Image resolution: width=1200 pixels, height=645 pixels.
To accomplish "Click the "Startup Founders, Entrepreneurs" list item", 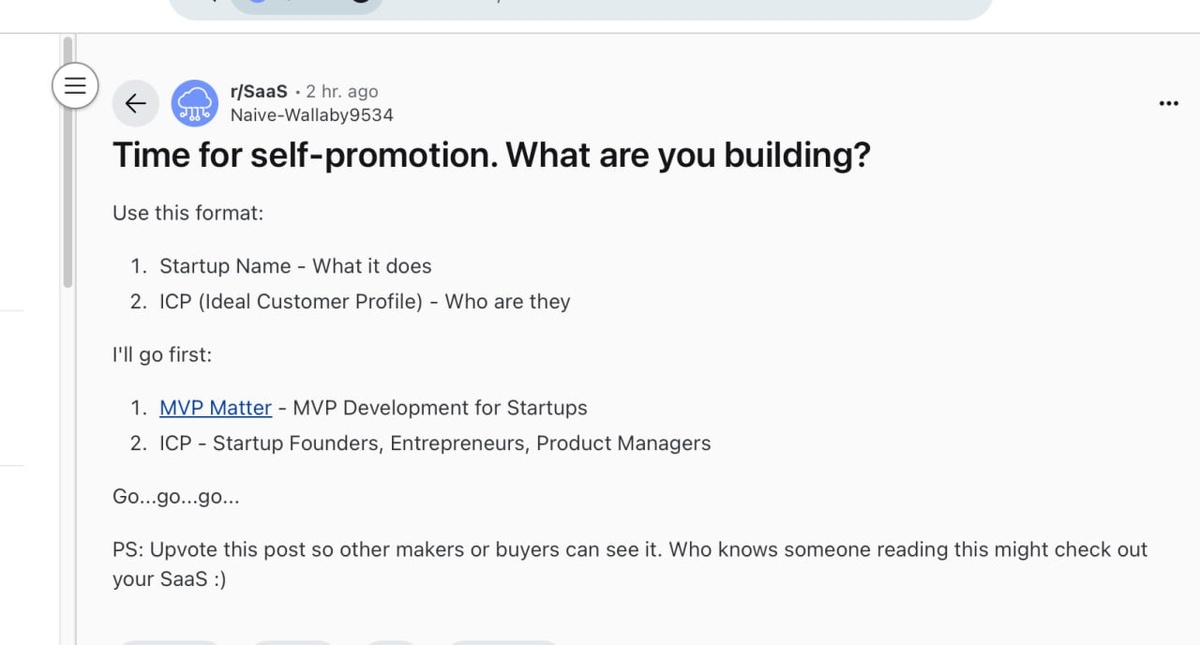I will (x=435, y=443).
